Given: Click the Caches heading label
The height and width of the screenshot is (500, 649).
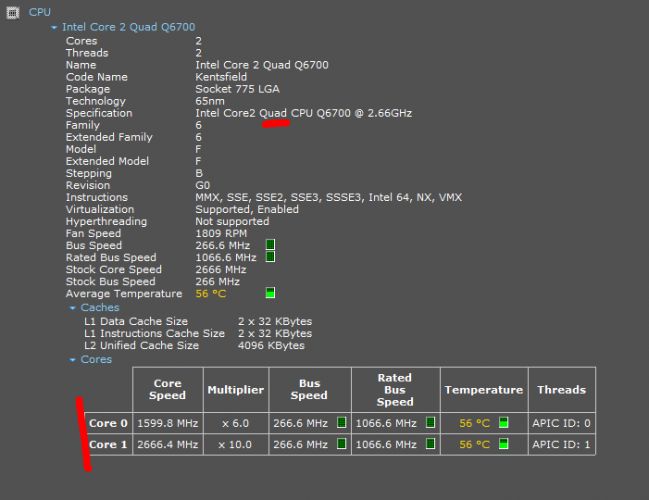Looking at the screenshot, I should click(100, 308).
